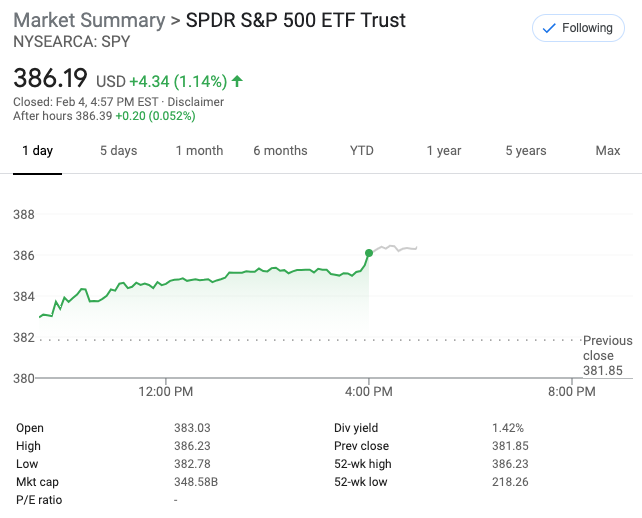Click the SPDR S&P 500 ETF Trust title

(x=296, y=21)
